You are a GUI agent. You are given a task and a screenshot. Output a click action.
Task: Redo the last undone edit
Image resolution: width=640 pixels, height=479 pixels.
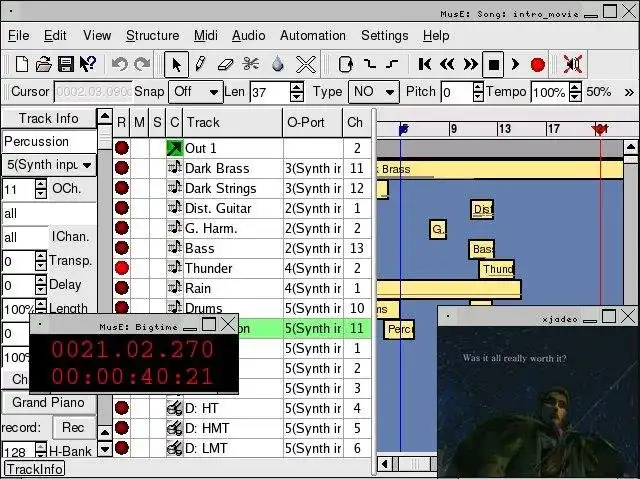point(142,64)
